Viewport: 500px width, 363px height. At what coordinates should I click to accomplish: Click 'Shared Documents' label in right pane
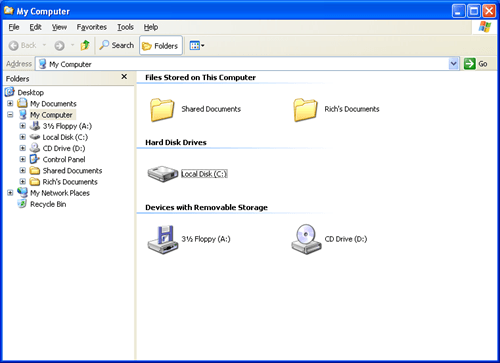[x=211, y=109]
